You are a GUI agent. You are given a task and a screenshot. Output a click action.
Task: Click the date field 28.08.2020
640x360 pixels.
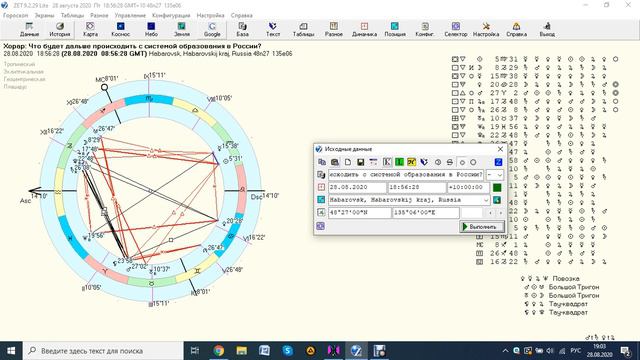coord(357,187)
